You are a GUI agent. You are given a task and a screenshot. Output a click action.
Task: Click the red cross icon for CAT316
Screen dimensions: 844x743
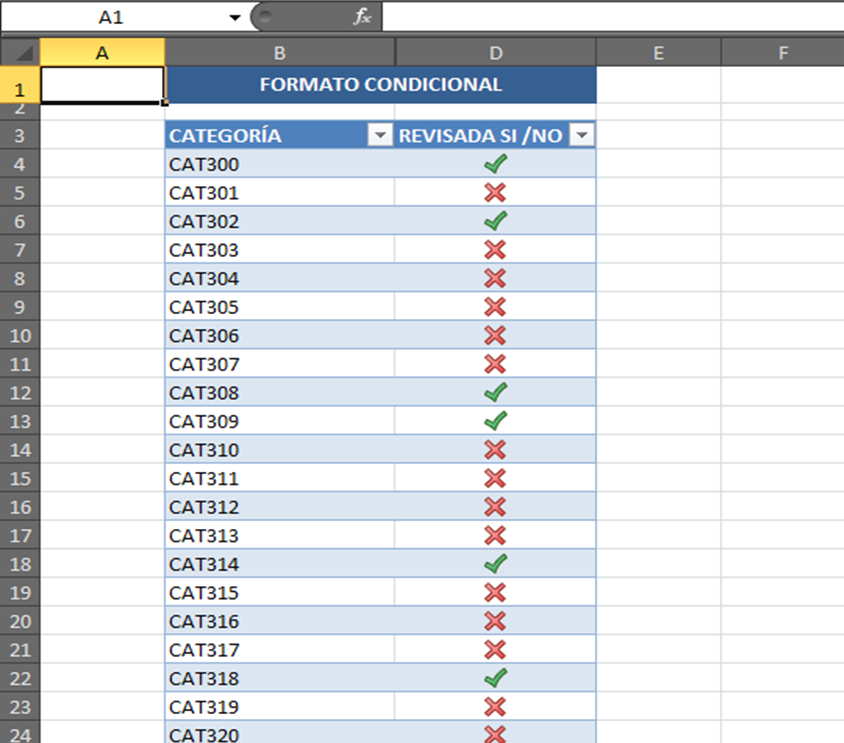495,621
